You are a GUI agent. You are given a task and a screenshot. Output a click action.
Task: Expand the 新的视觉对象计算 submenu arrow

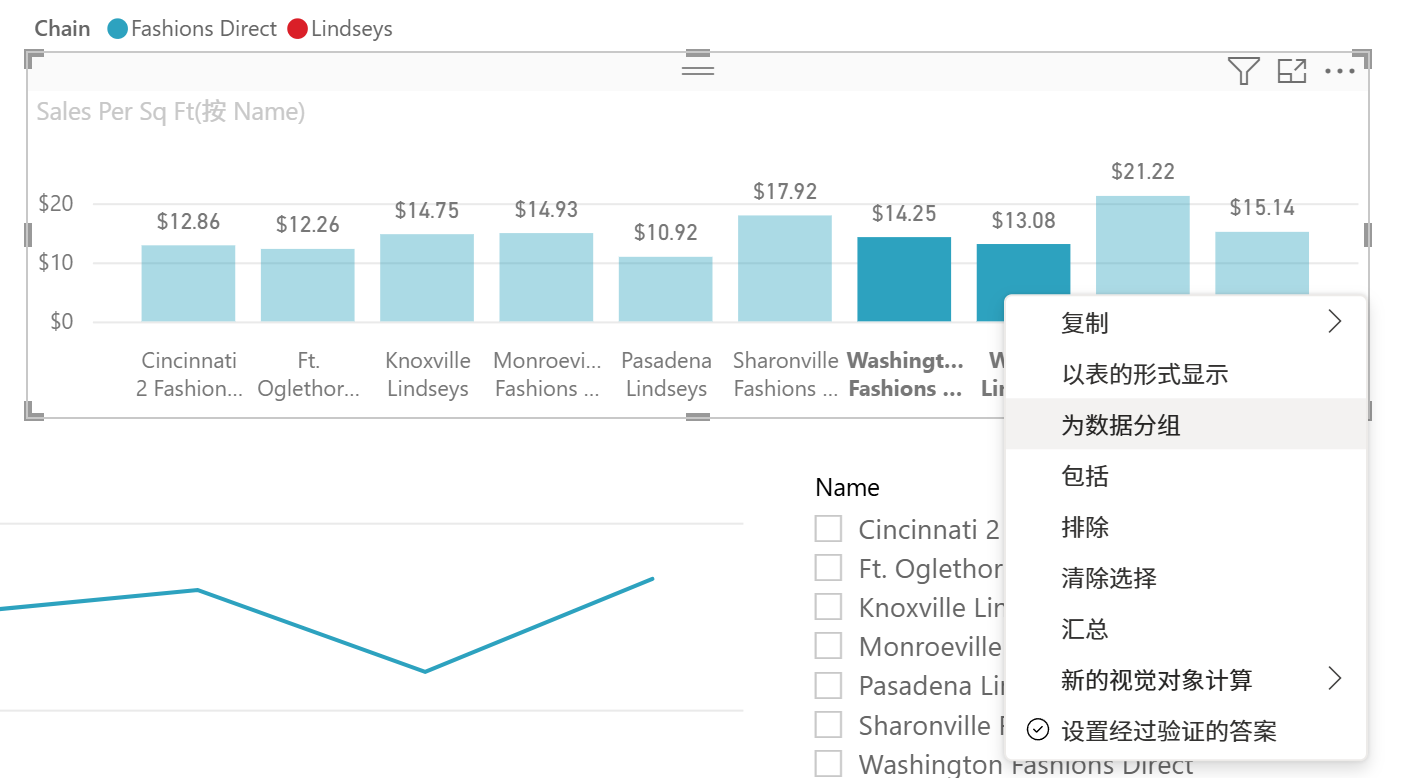[x=1334, y=679]
